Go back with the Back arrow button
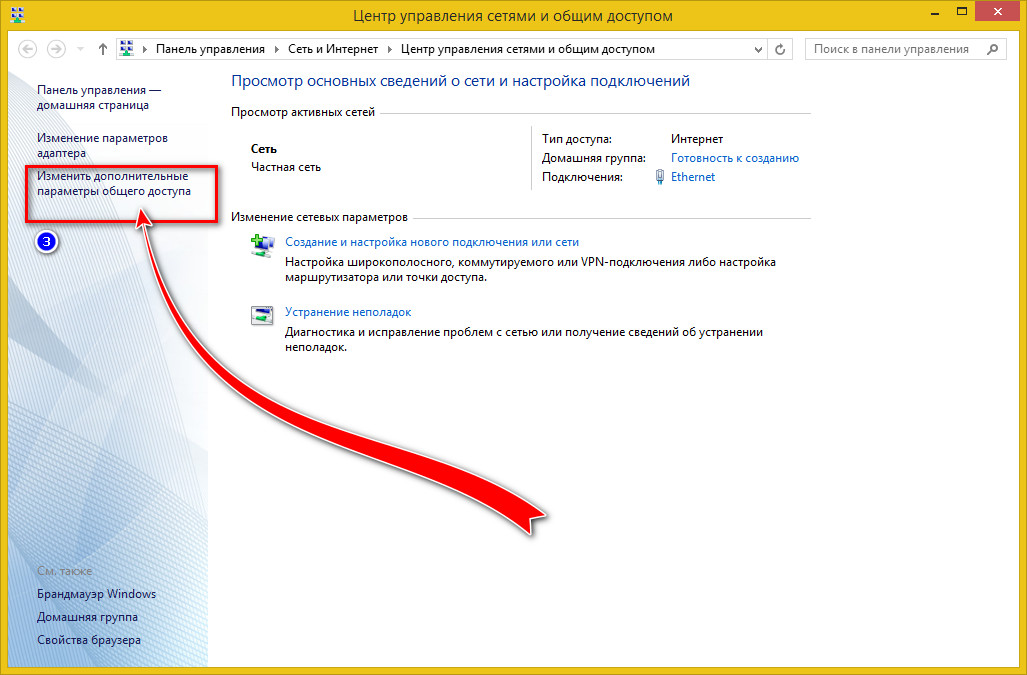 (28, 49)
